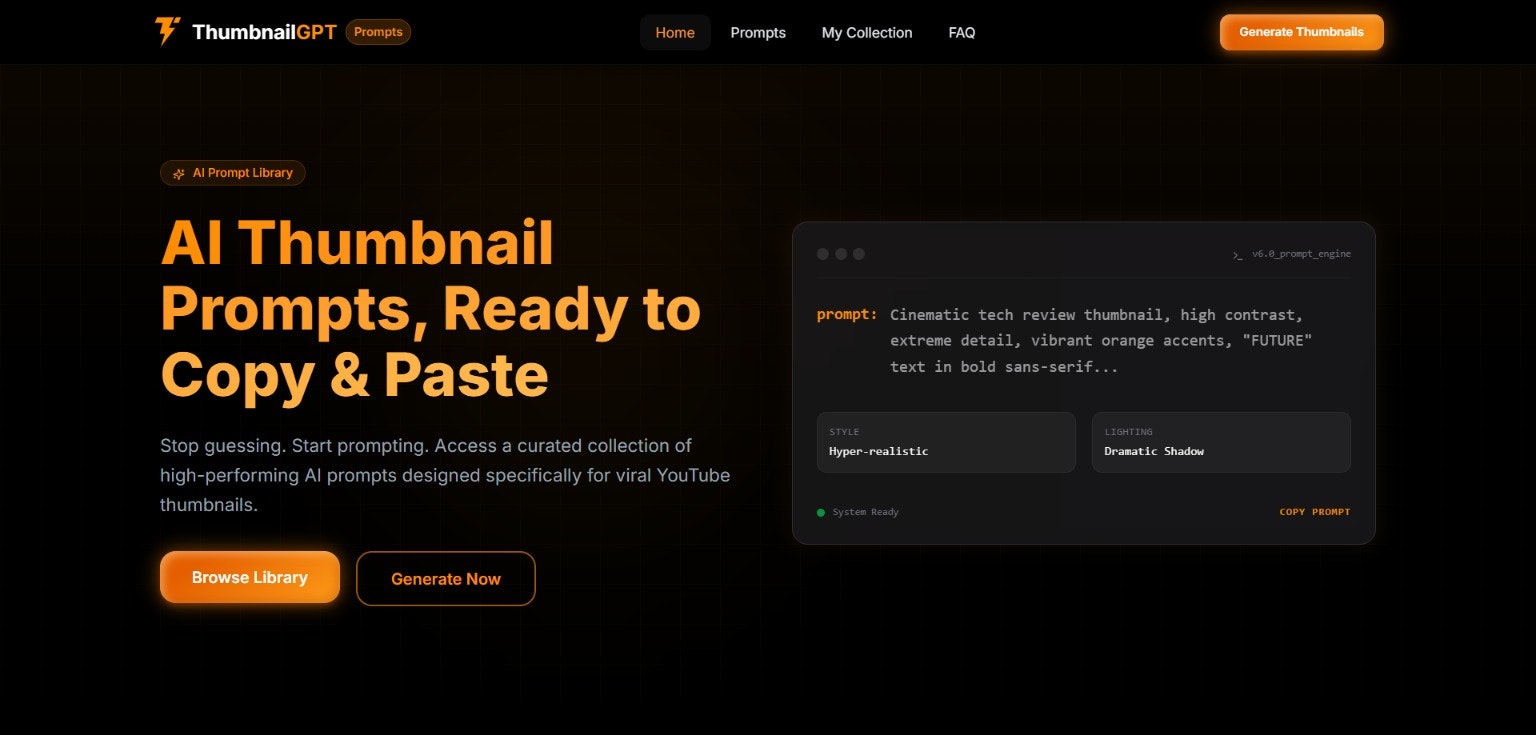The height and width of the screenshot is (735, 1536).
Task: Click the rightmost window dot on the terminal card
Action: point(859,254)
